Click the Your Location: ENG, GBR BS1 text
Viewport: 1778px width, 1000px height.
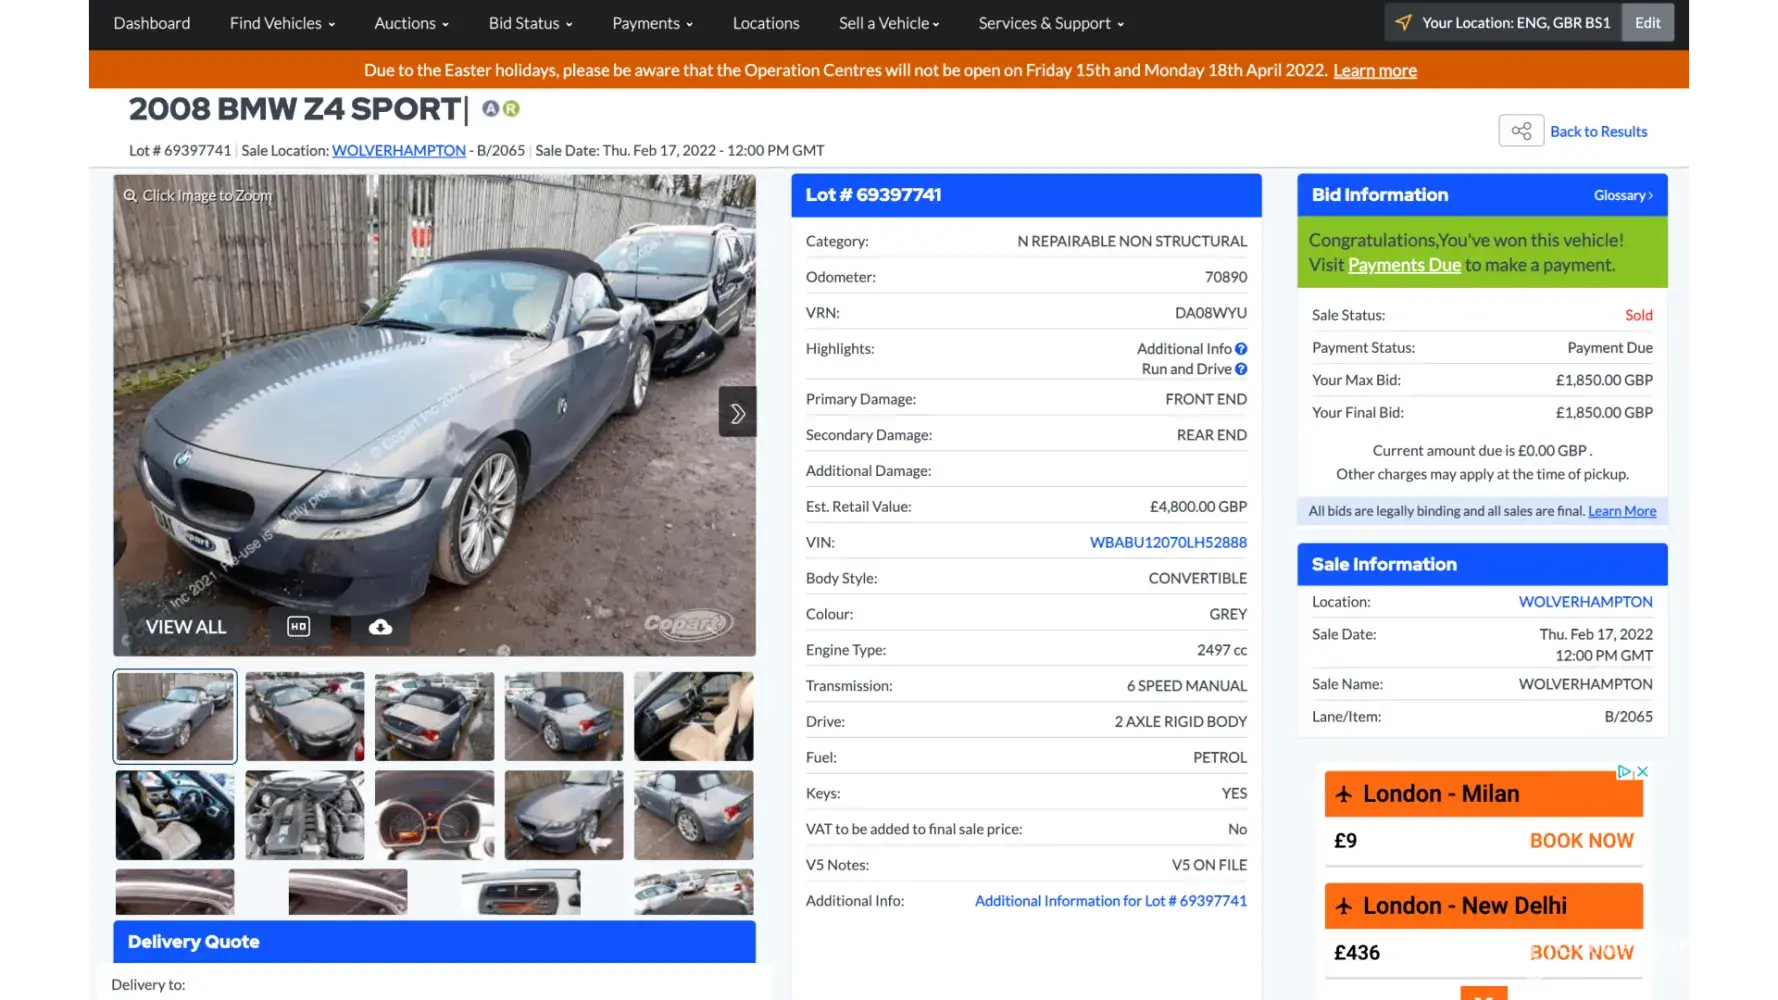(x=1516, y=23)
